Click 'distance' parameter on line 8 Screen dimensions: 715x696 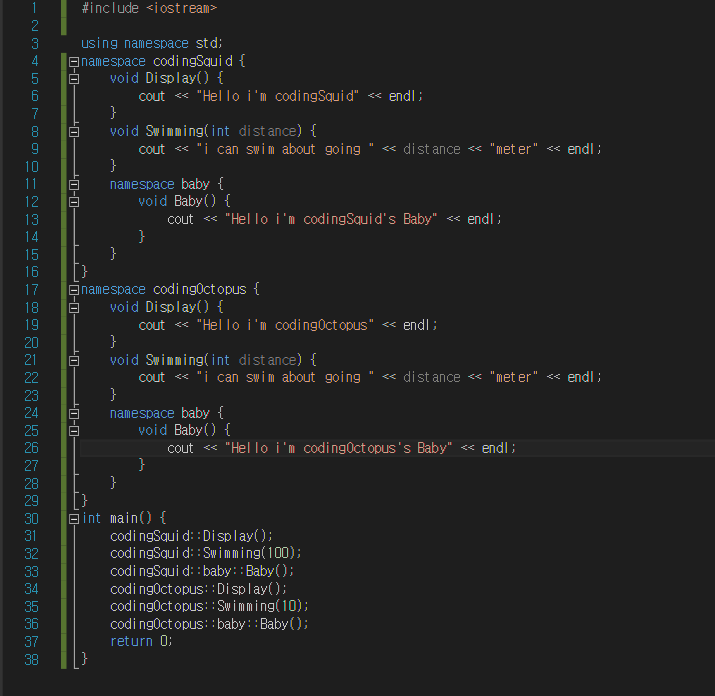click(268, 131)
